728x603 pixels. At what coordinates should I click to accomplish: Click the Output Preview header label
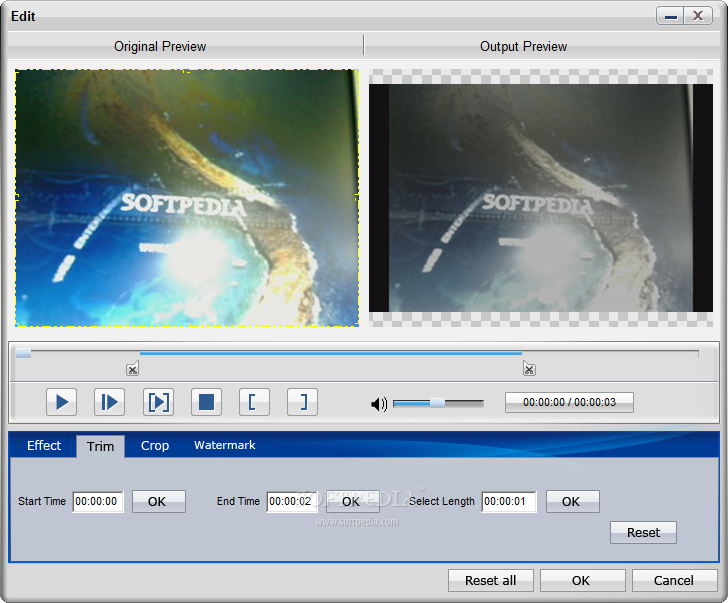click(523, 46)
